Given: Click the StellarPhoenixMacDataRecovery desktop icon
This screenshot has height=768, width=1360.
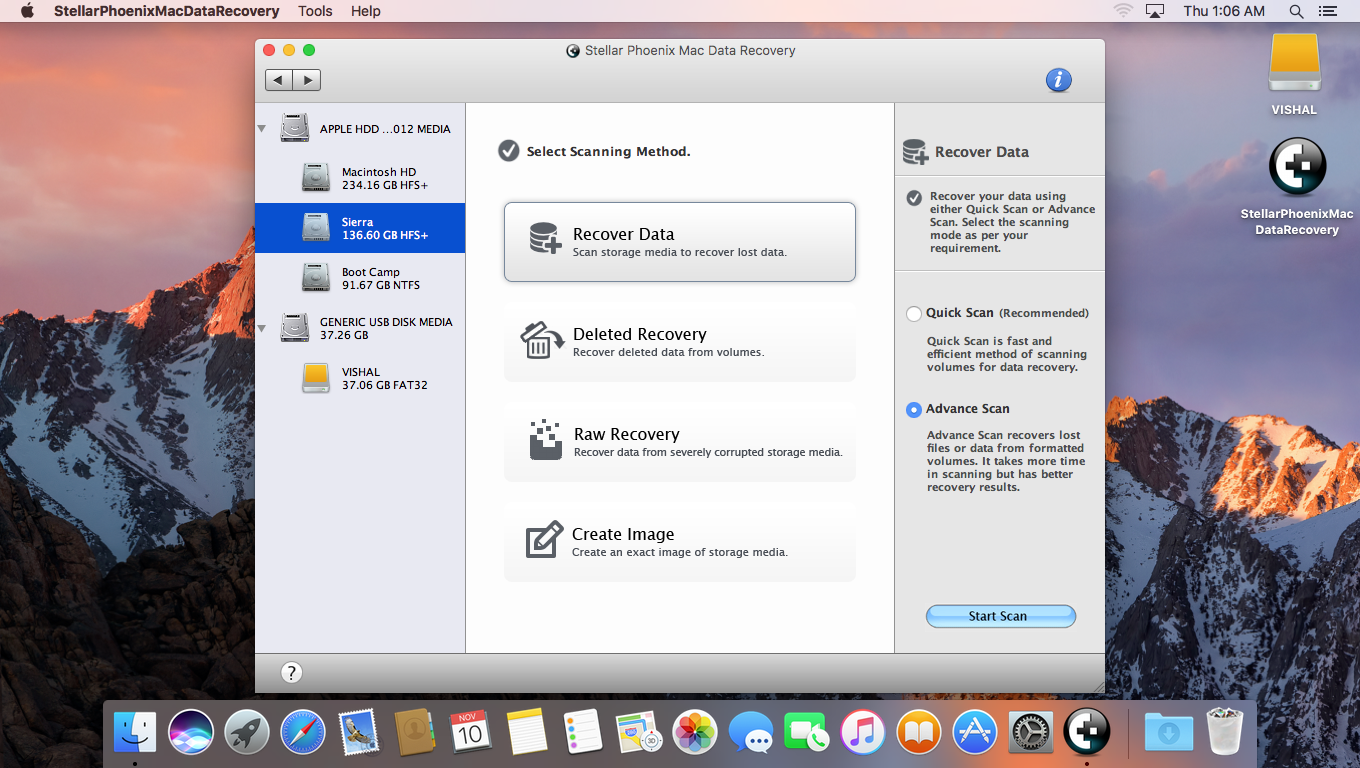Looking at the screenshot, I should pyautogui.click(x=1297, y=166).
